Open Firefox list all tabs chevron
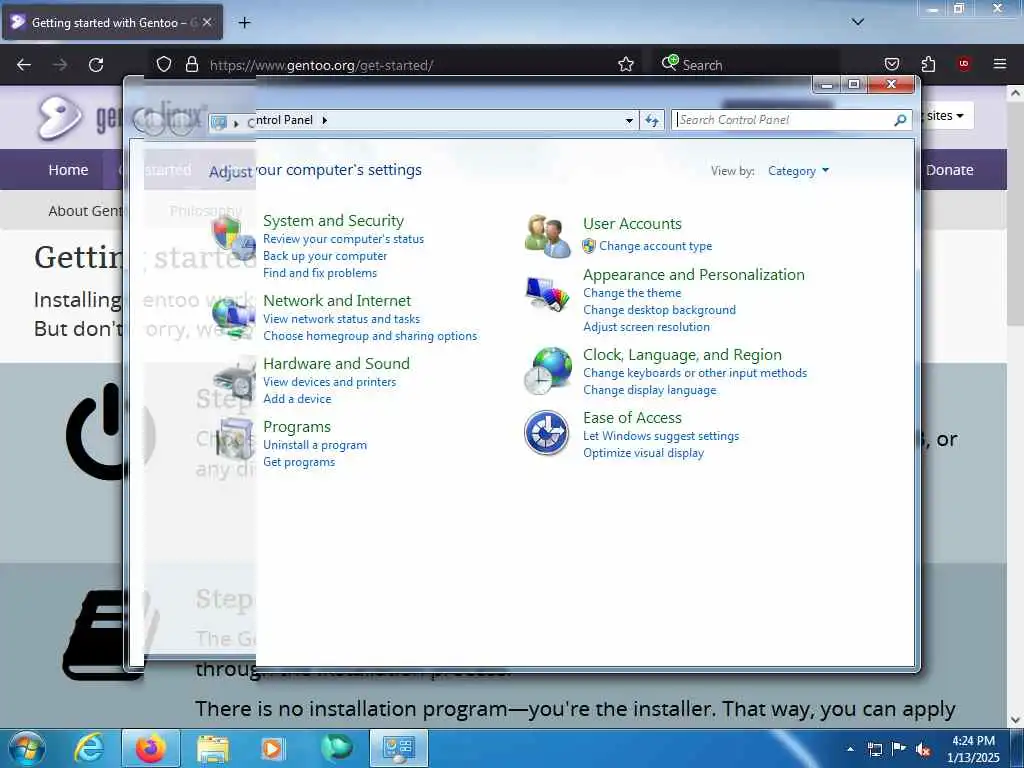 coord(857,22)
